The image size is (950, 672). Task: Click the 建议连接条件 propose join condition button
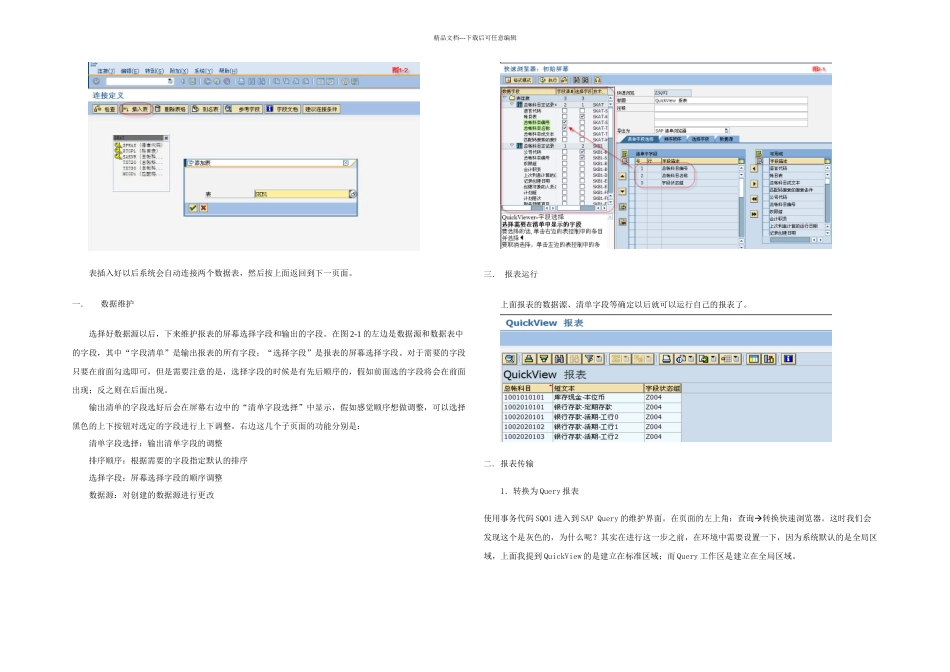click(321, 109)
